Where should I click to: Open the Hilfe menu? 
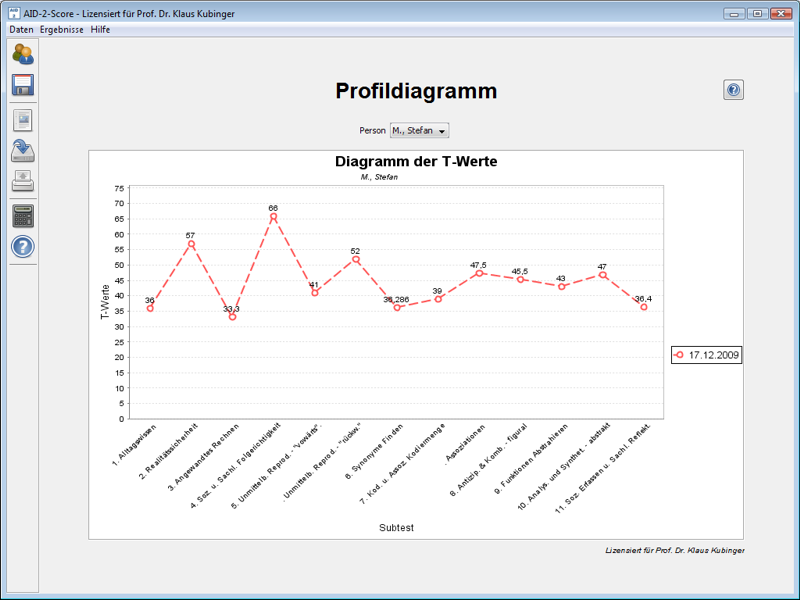pos(100,30)
